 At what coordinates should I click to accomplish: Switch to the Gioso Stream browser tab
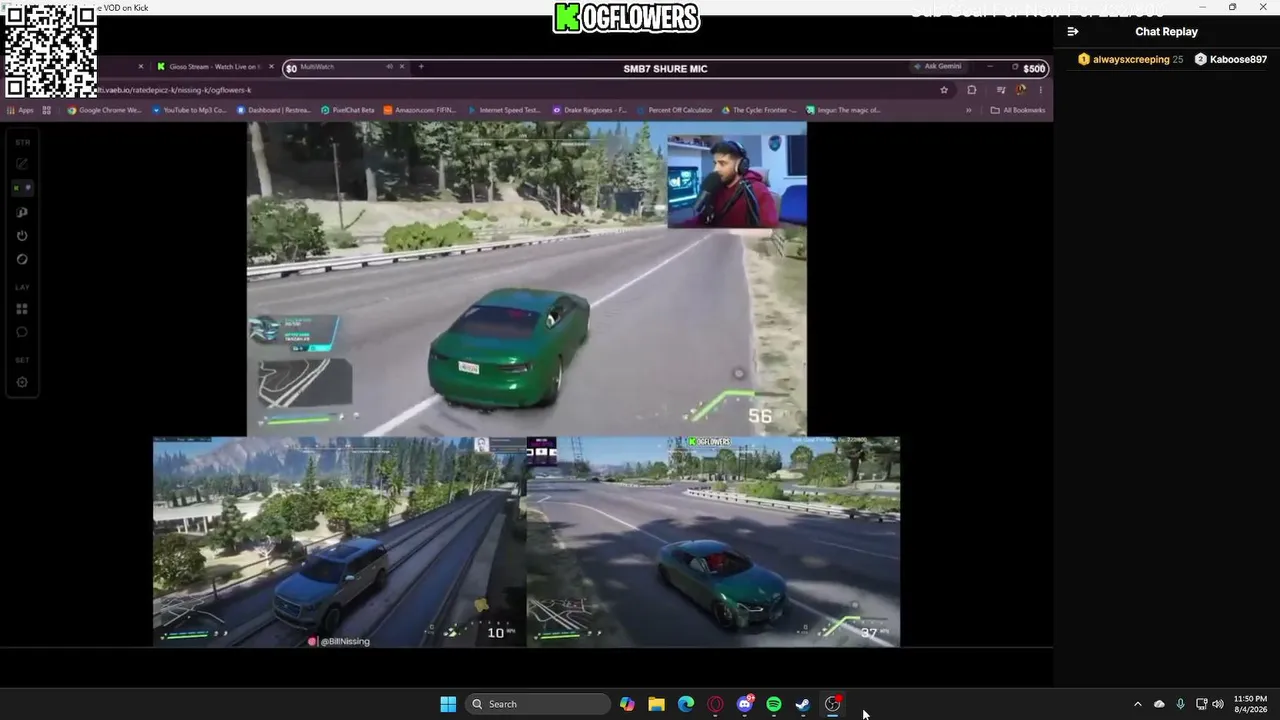point(213,67)
